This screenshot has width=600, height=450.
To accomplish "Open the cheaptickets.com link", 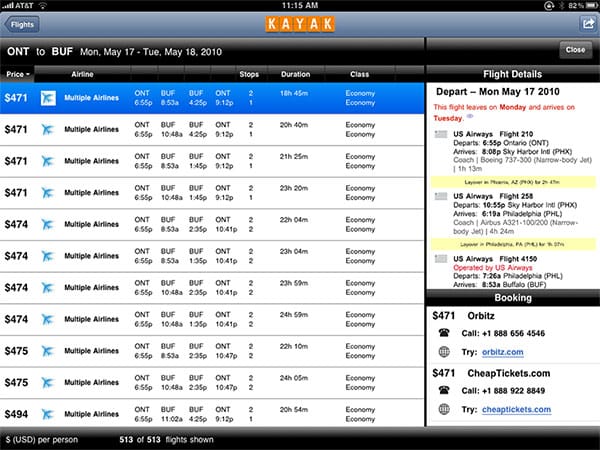I will 516,410.
